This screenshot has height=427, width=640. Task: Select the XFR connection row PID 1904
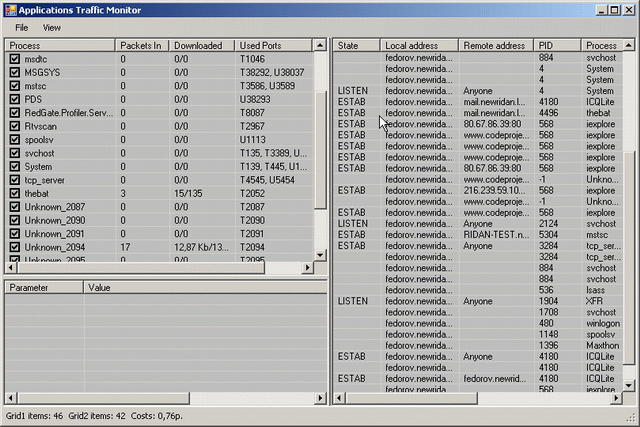point(478,301)
